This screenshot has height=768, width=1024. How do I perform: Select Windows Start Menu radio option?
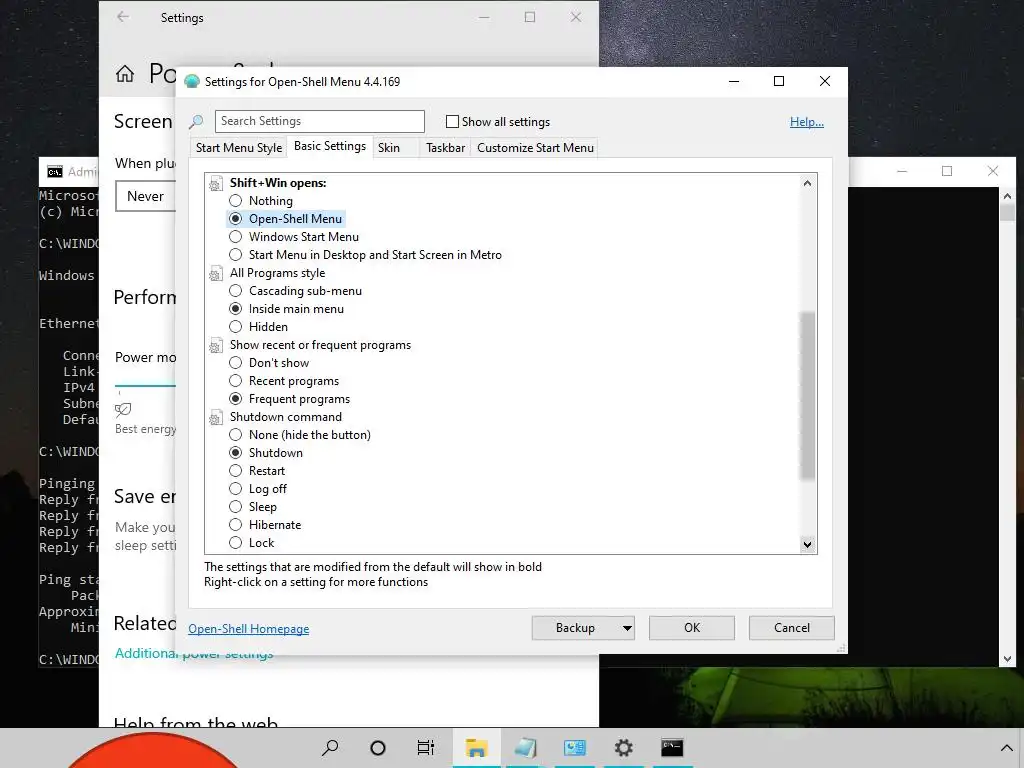[235, 237]
